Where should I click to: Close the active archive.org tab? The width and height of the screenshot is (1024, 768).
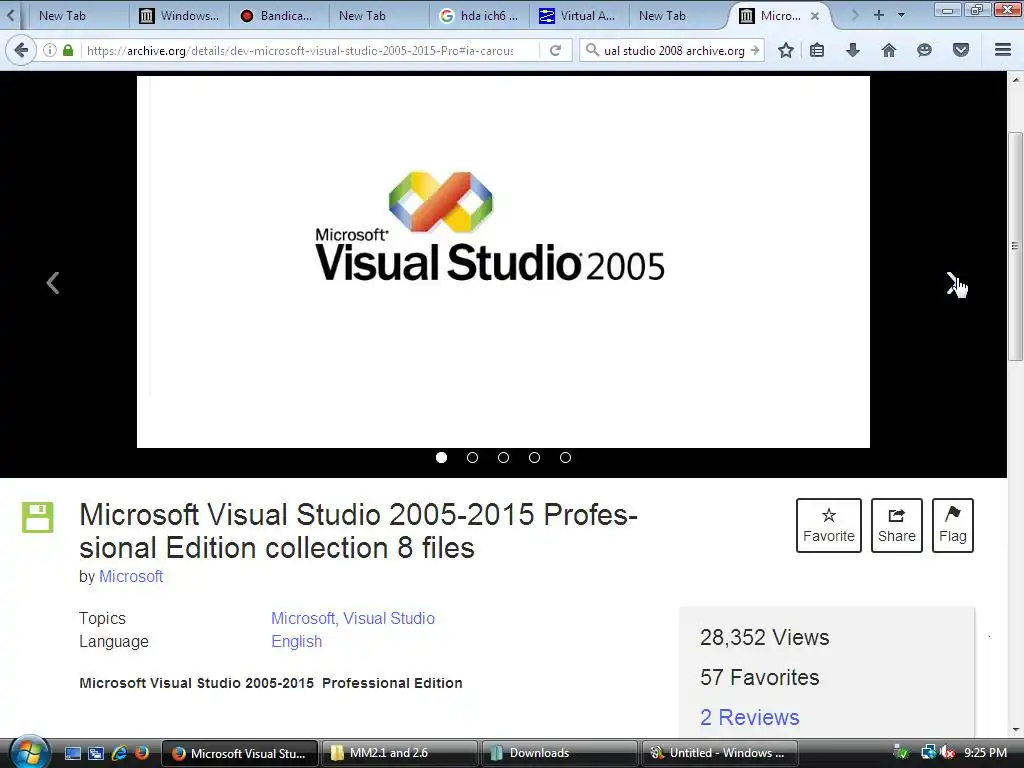pos(815,16)
